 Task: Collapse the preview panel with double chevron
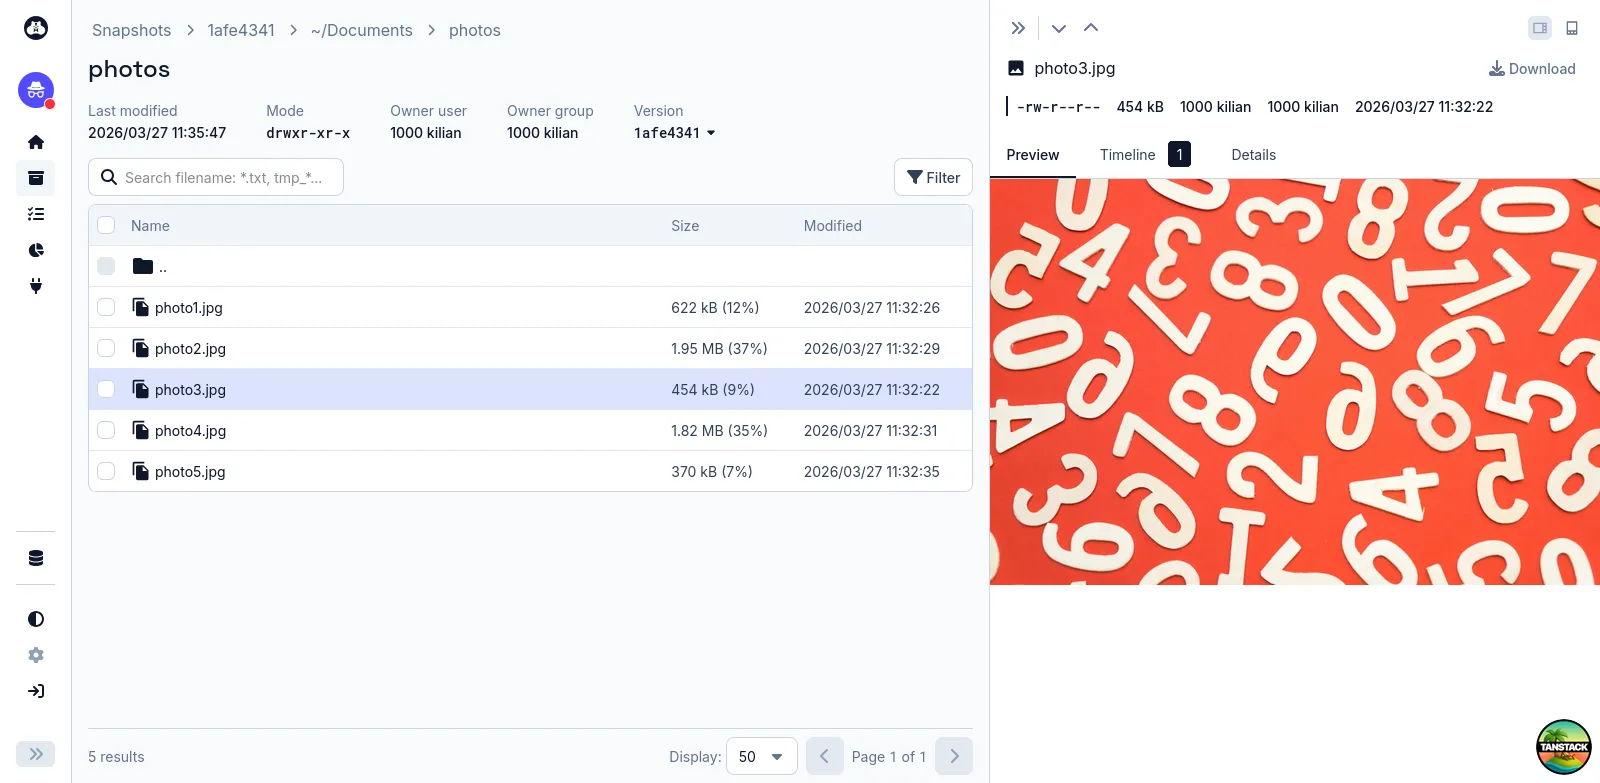pos(1018,28)
